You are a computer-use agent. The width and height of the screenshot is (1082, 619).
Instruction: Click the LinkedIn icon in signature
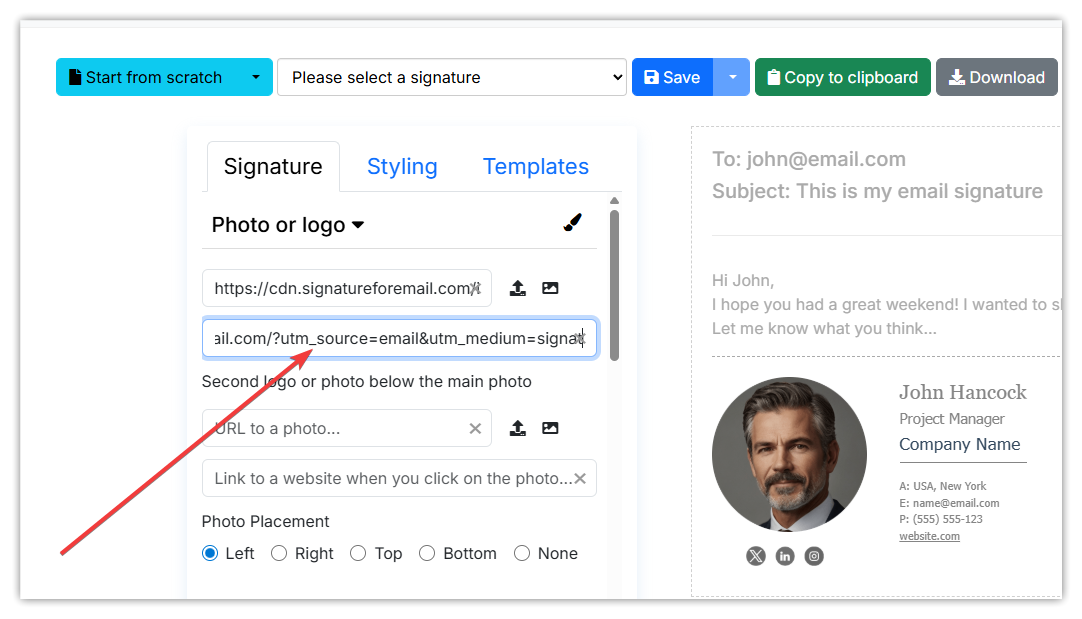click(x=785, y=556)
